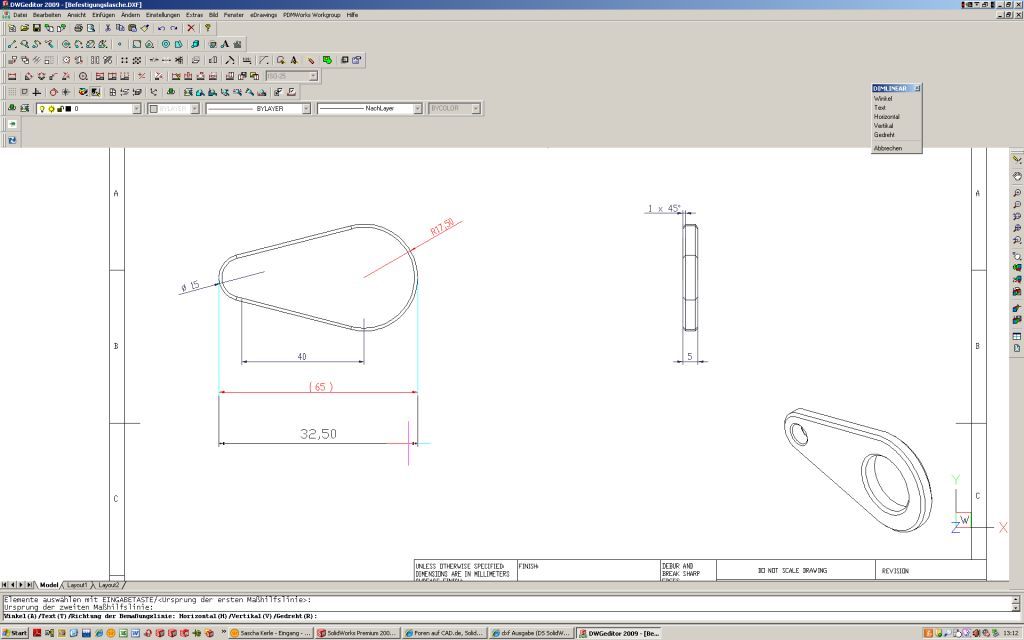
Task: Select the Donut/ring drawing tool
Action: coord(166,44)
